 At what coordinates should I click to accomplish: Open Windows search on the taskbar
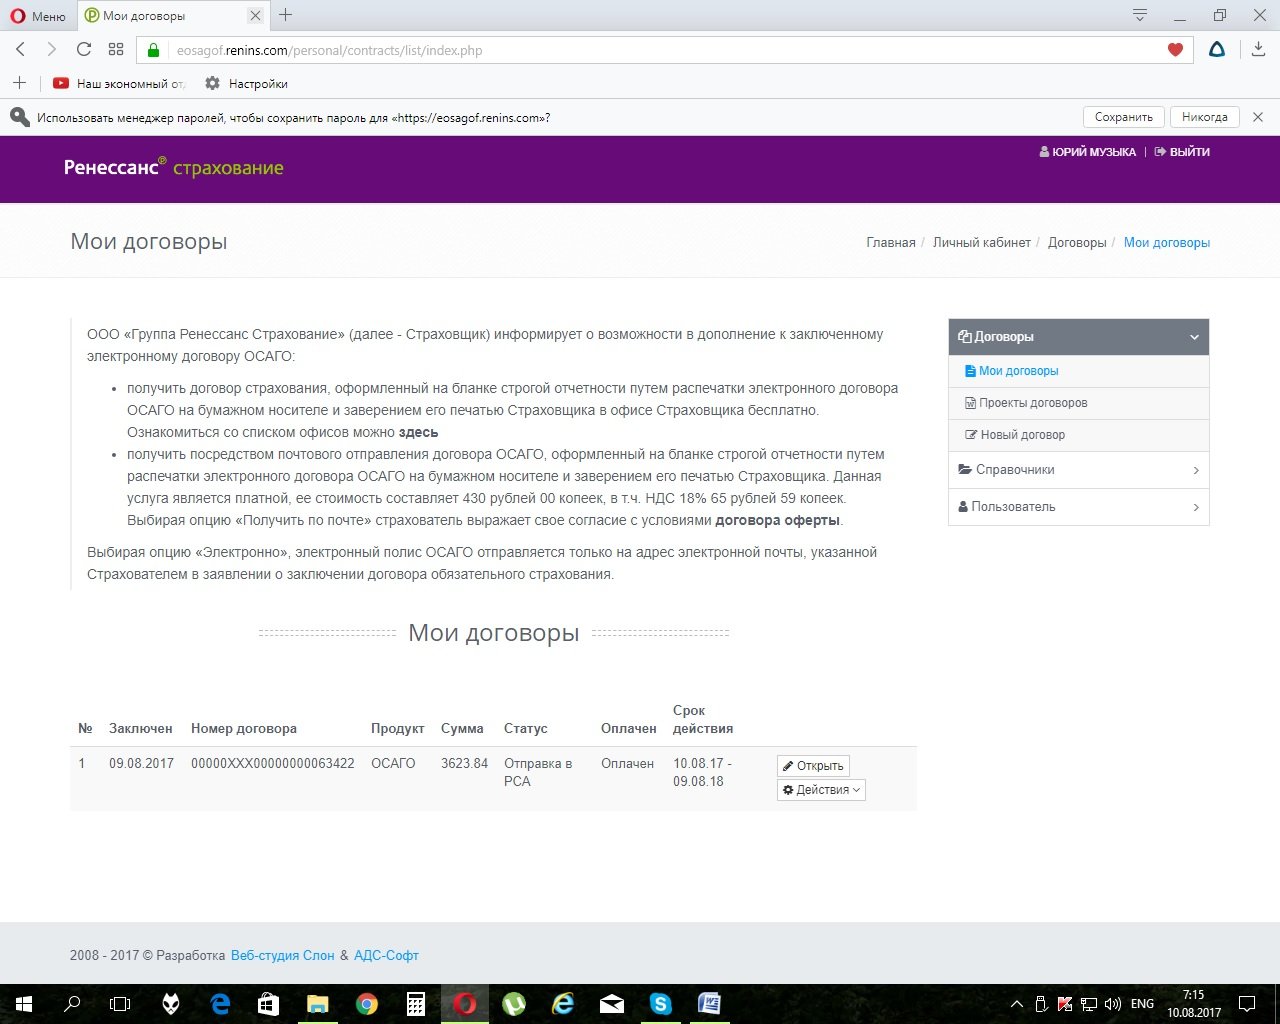click(72, 1003)
